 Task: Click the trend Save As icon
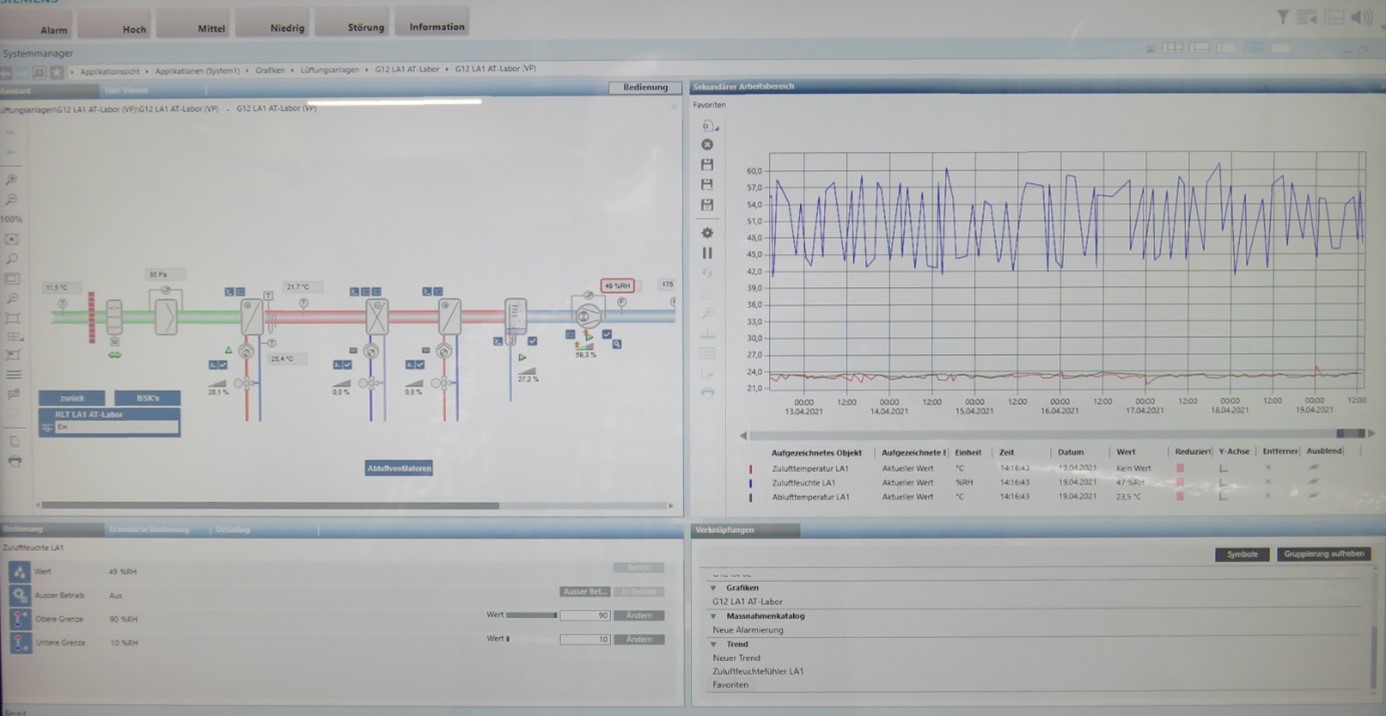tap(707, 184)
